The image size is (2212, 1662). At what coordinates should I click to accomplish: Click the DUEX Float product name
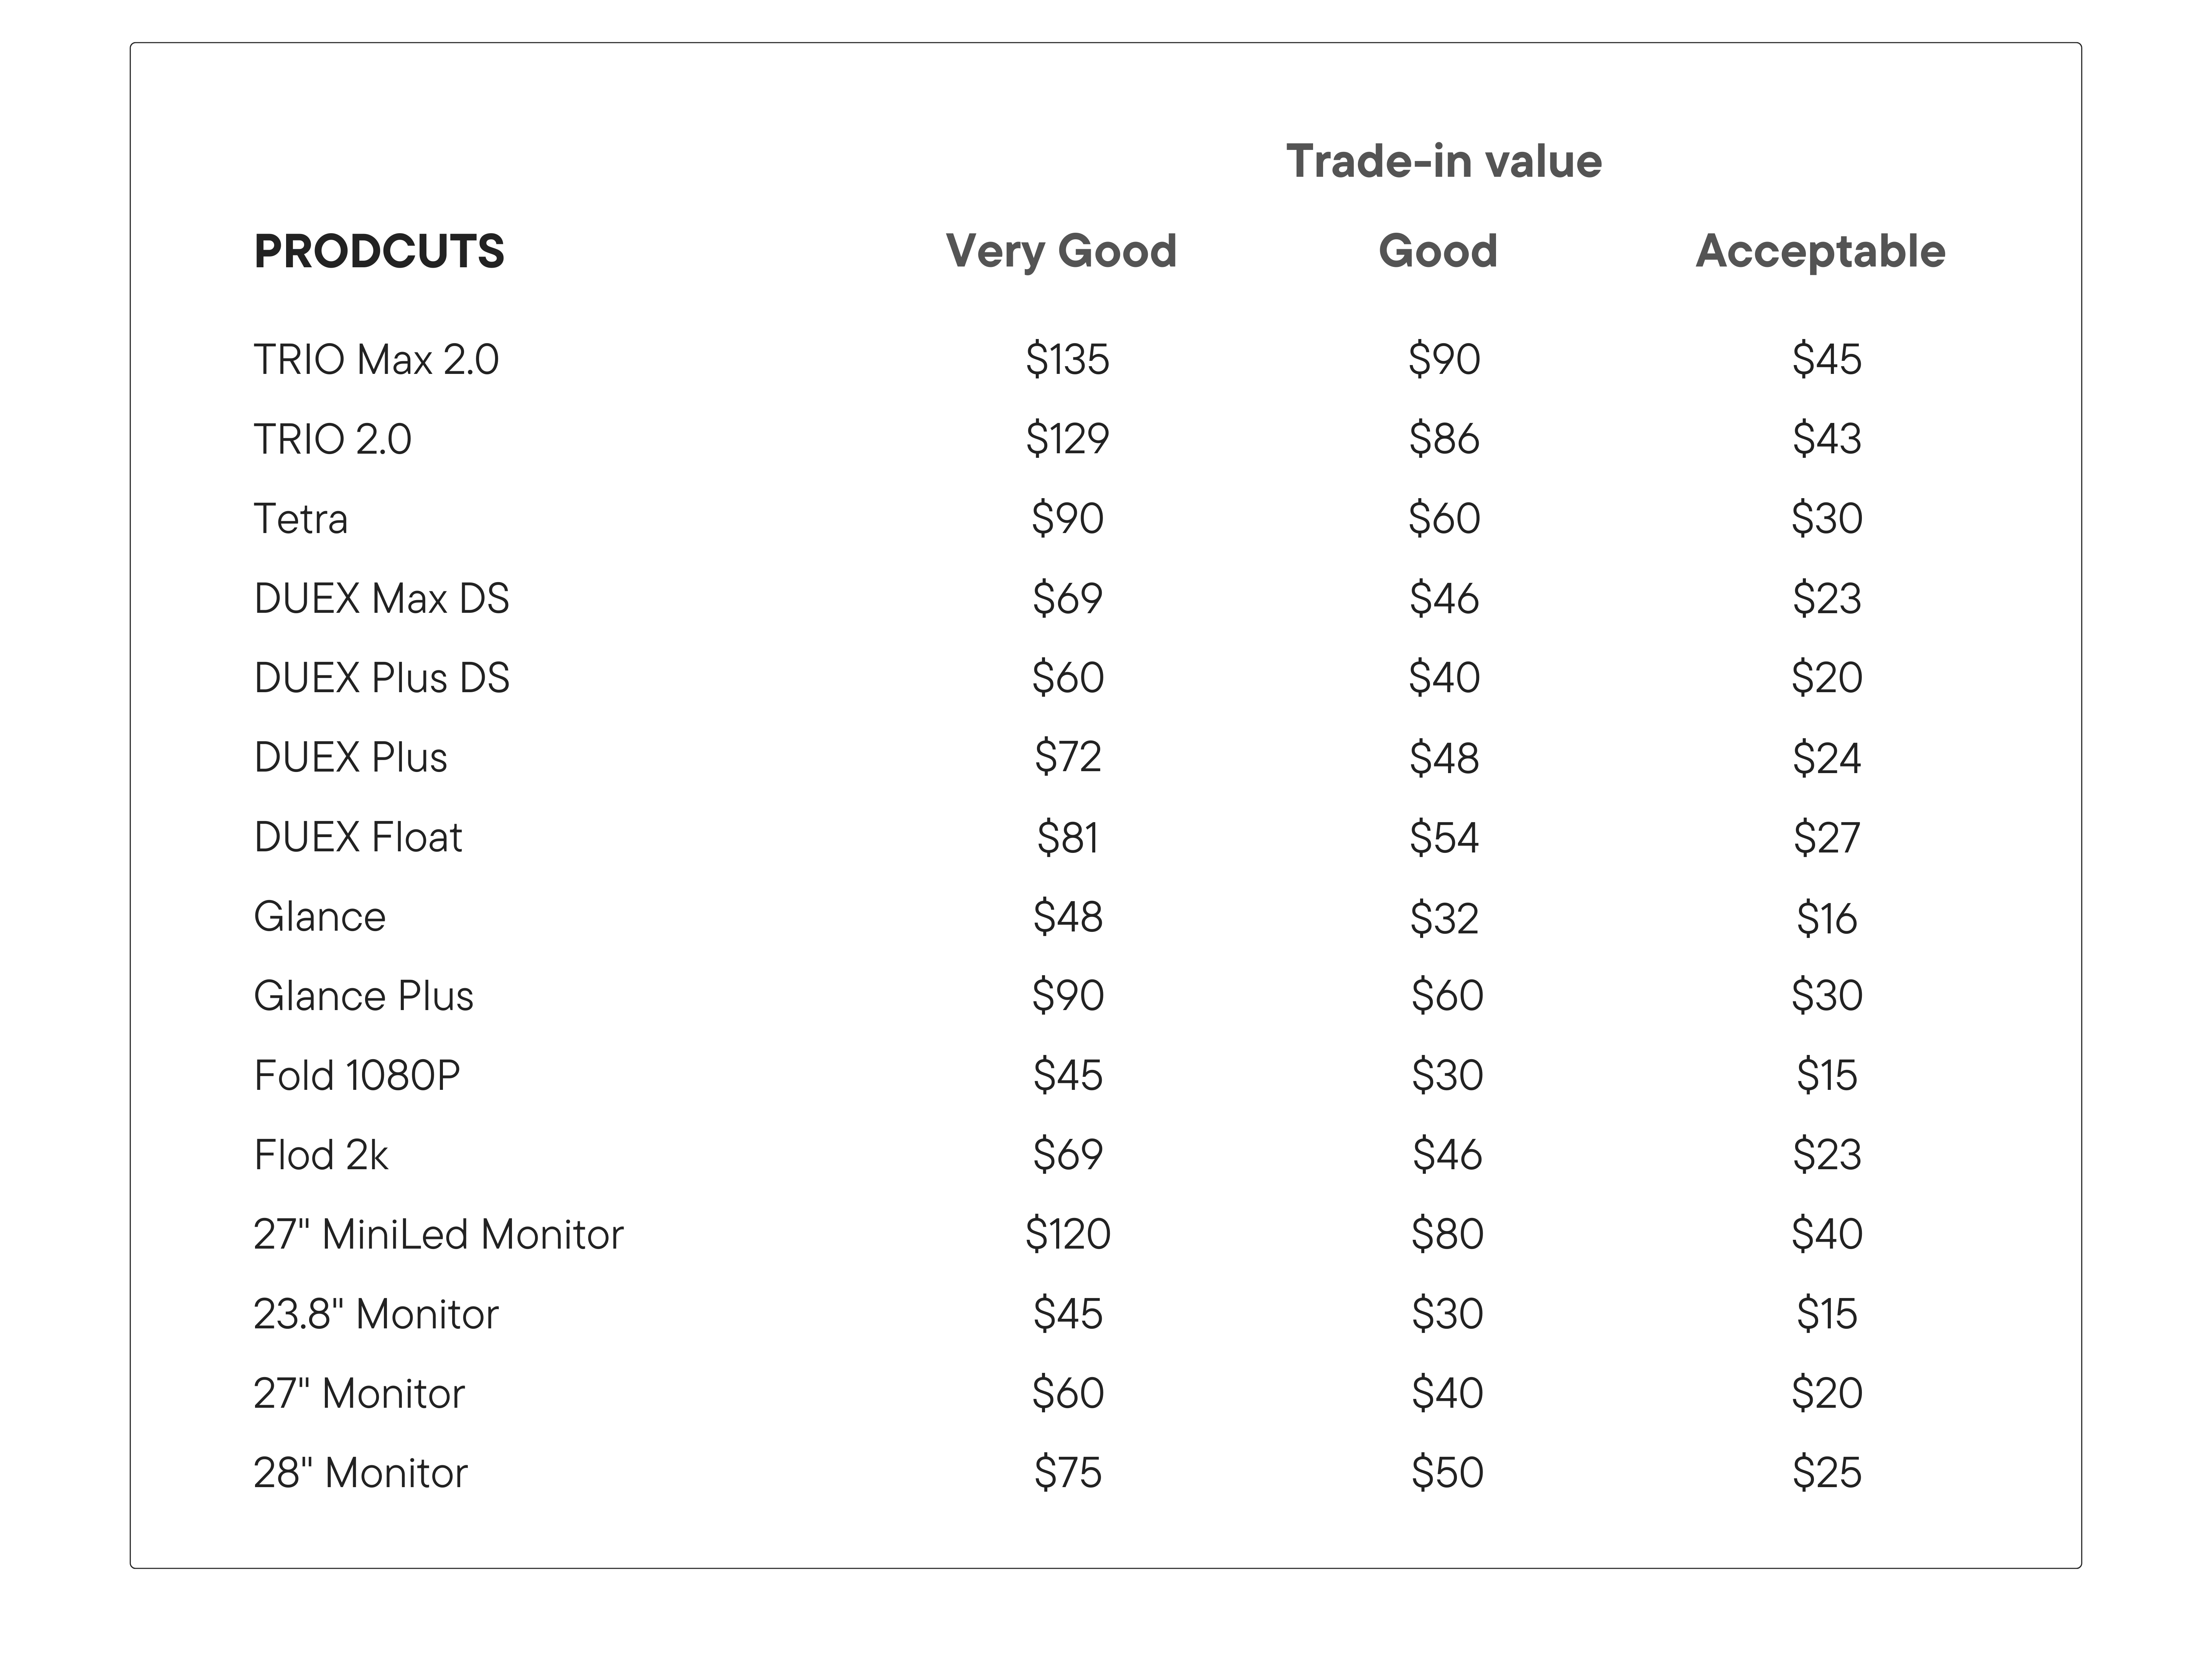pyautogui.click(x=358, y=837)
